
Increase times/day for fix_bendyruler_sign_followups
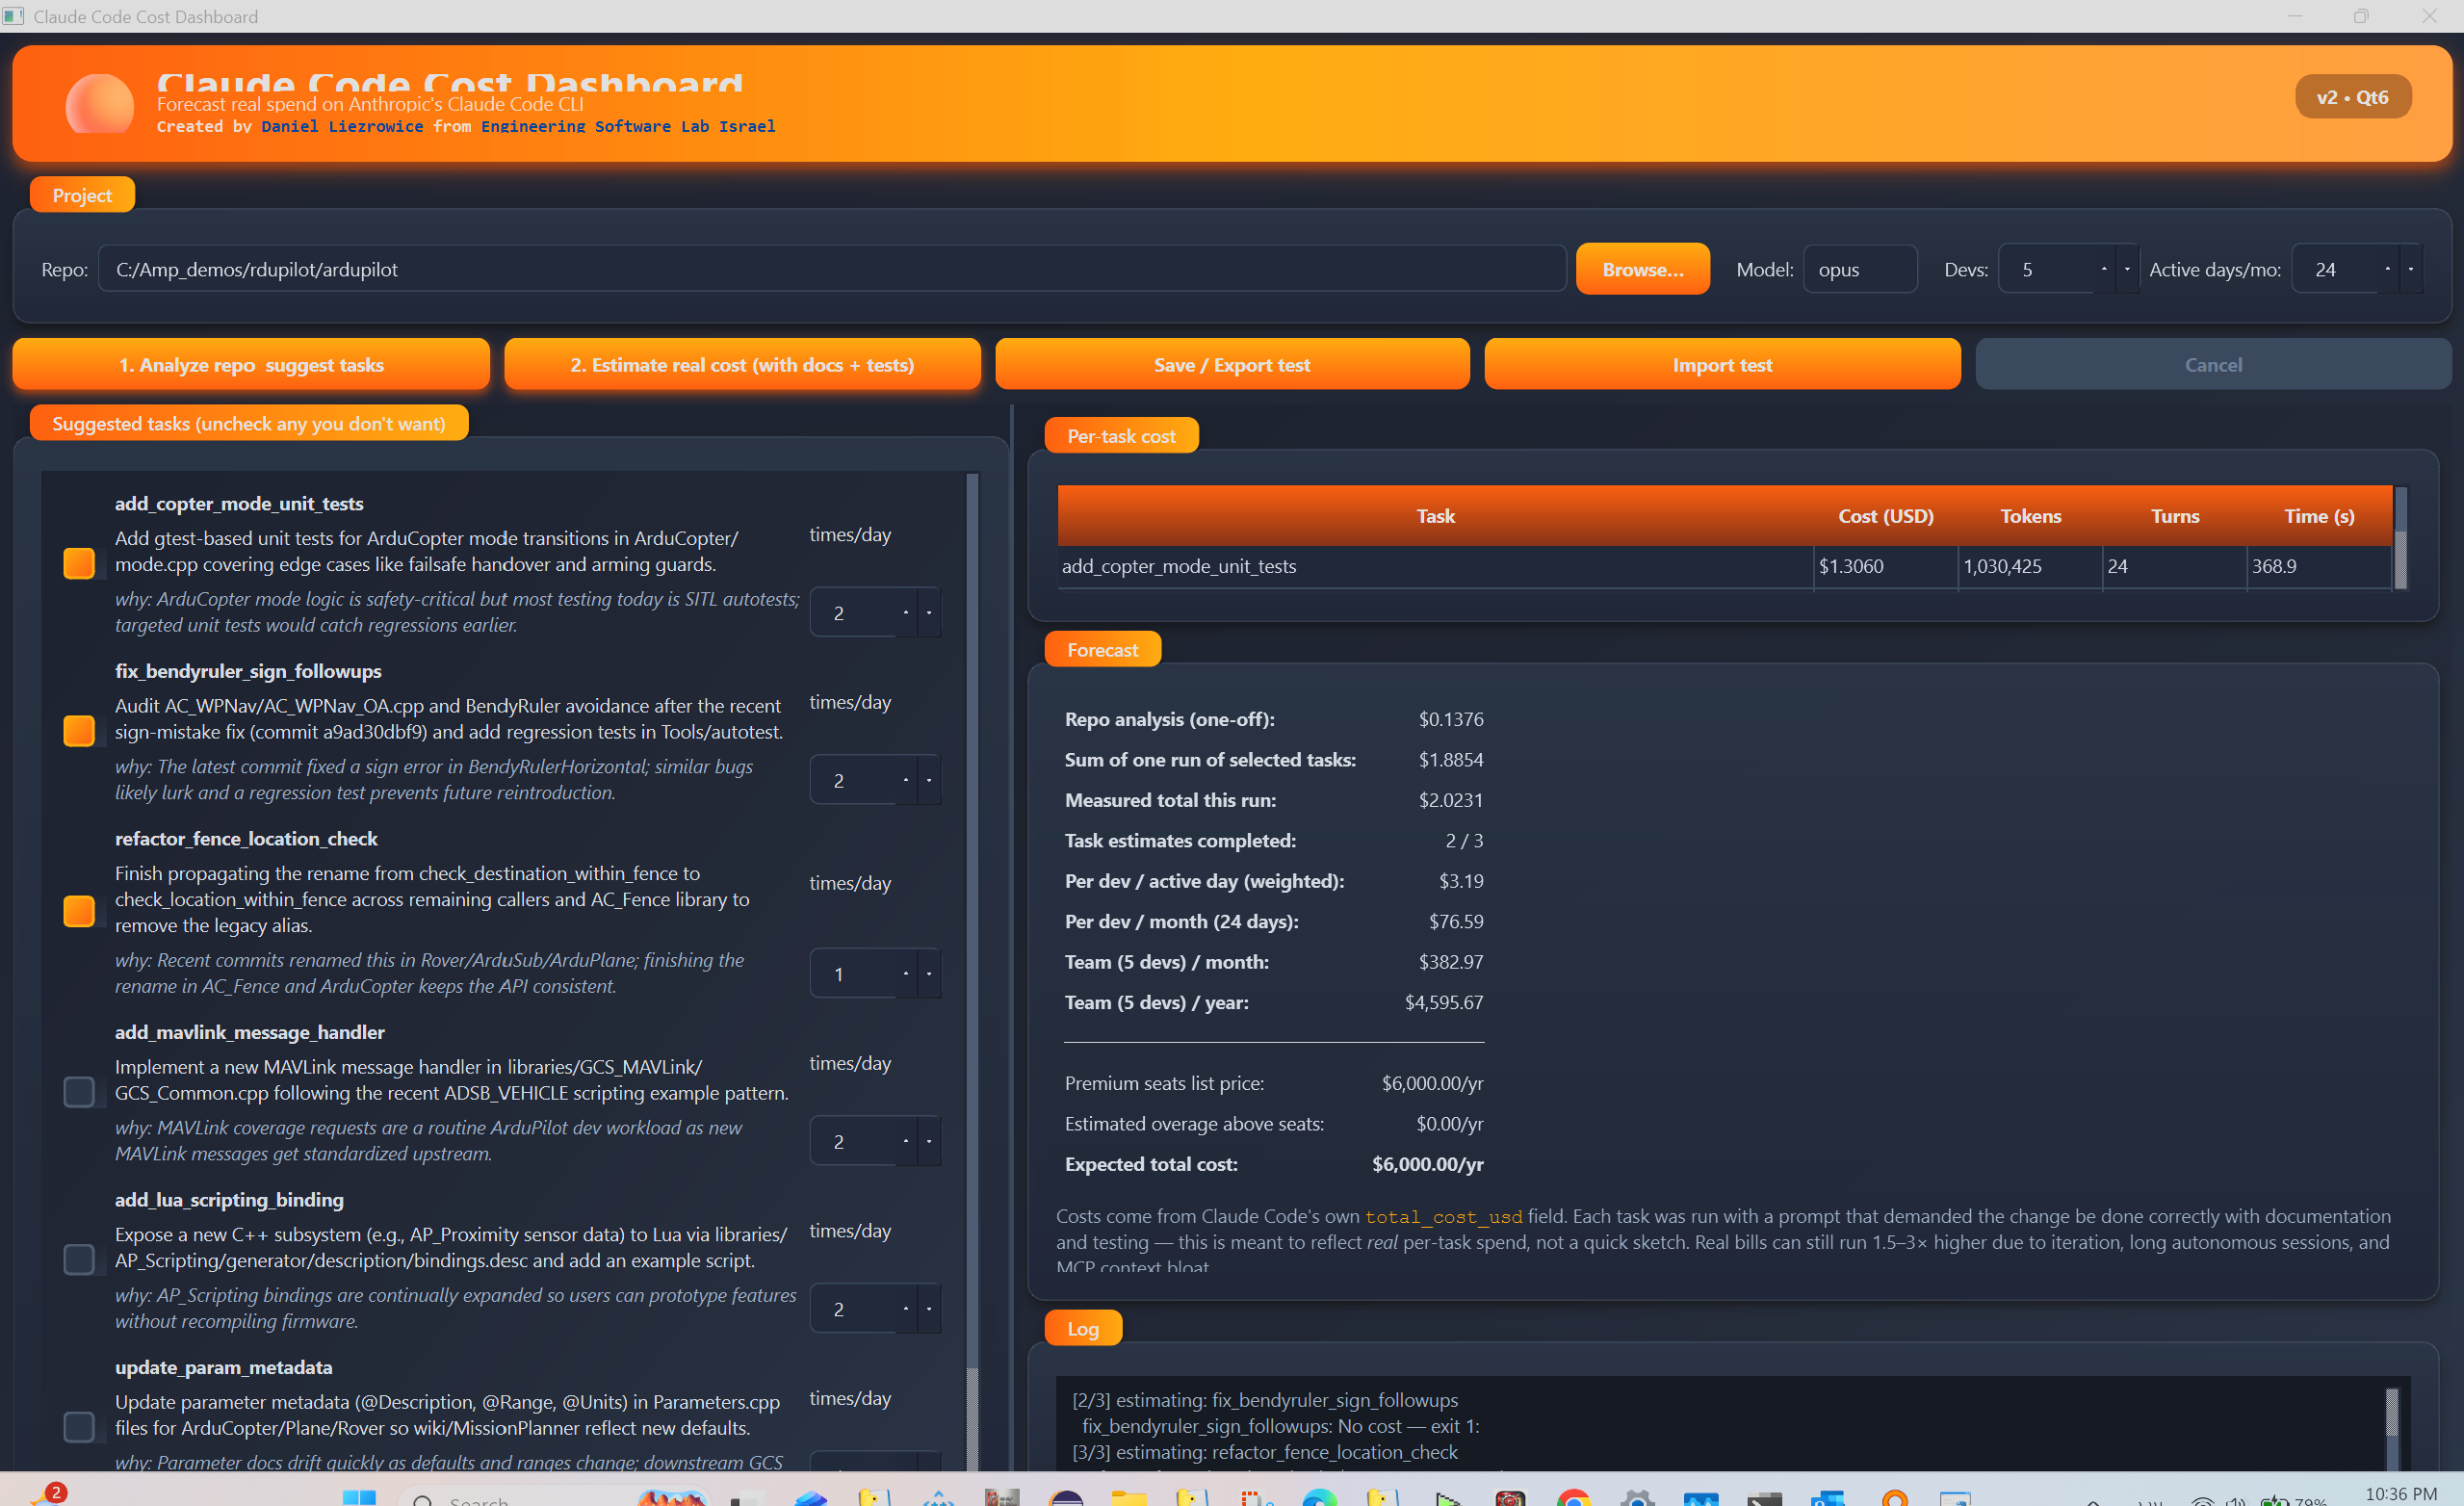[906, 780]
